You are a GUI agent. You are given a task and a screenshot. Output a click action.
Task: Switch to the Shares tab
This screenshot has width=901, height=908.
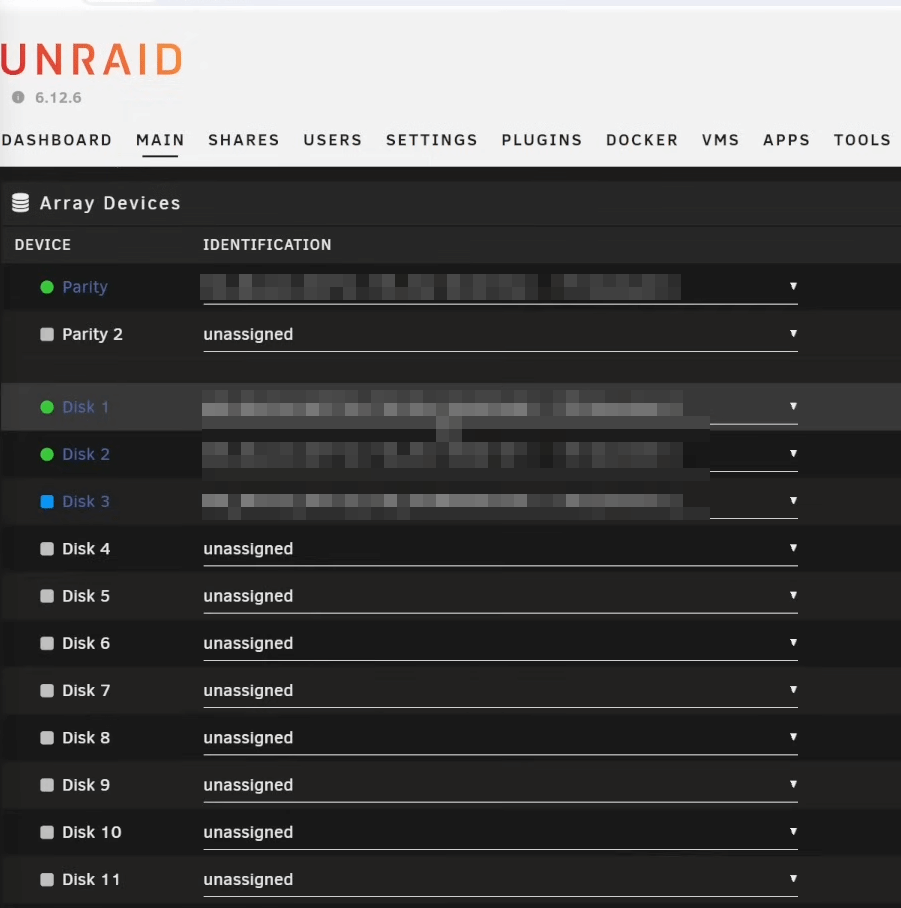(243, 140)
